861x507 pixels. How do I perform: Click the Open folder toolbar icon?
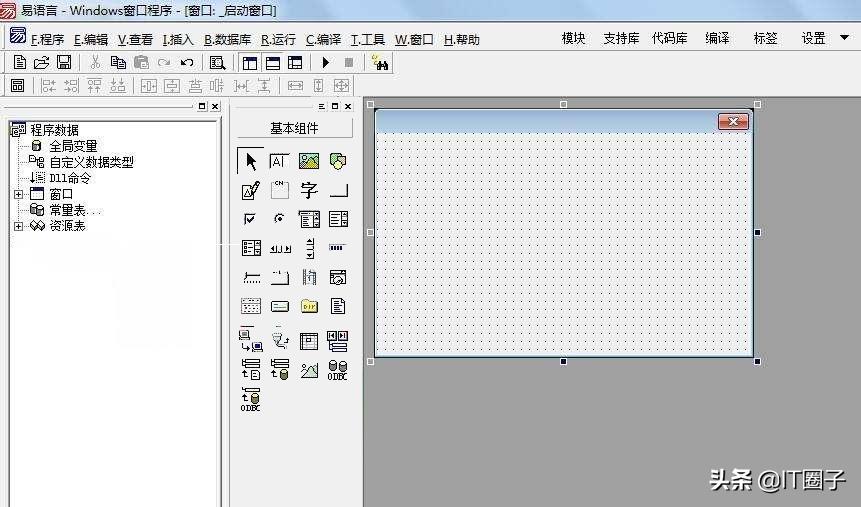point(42,63)
